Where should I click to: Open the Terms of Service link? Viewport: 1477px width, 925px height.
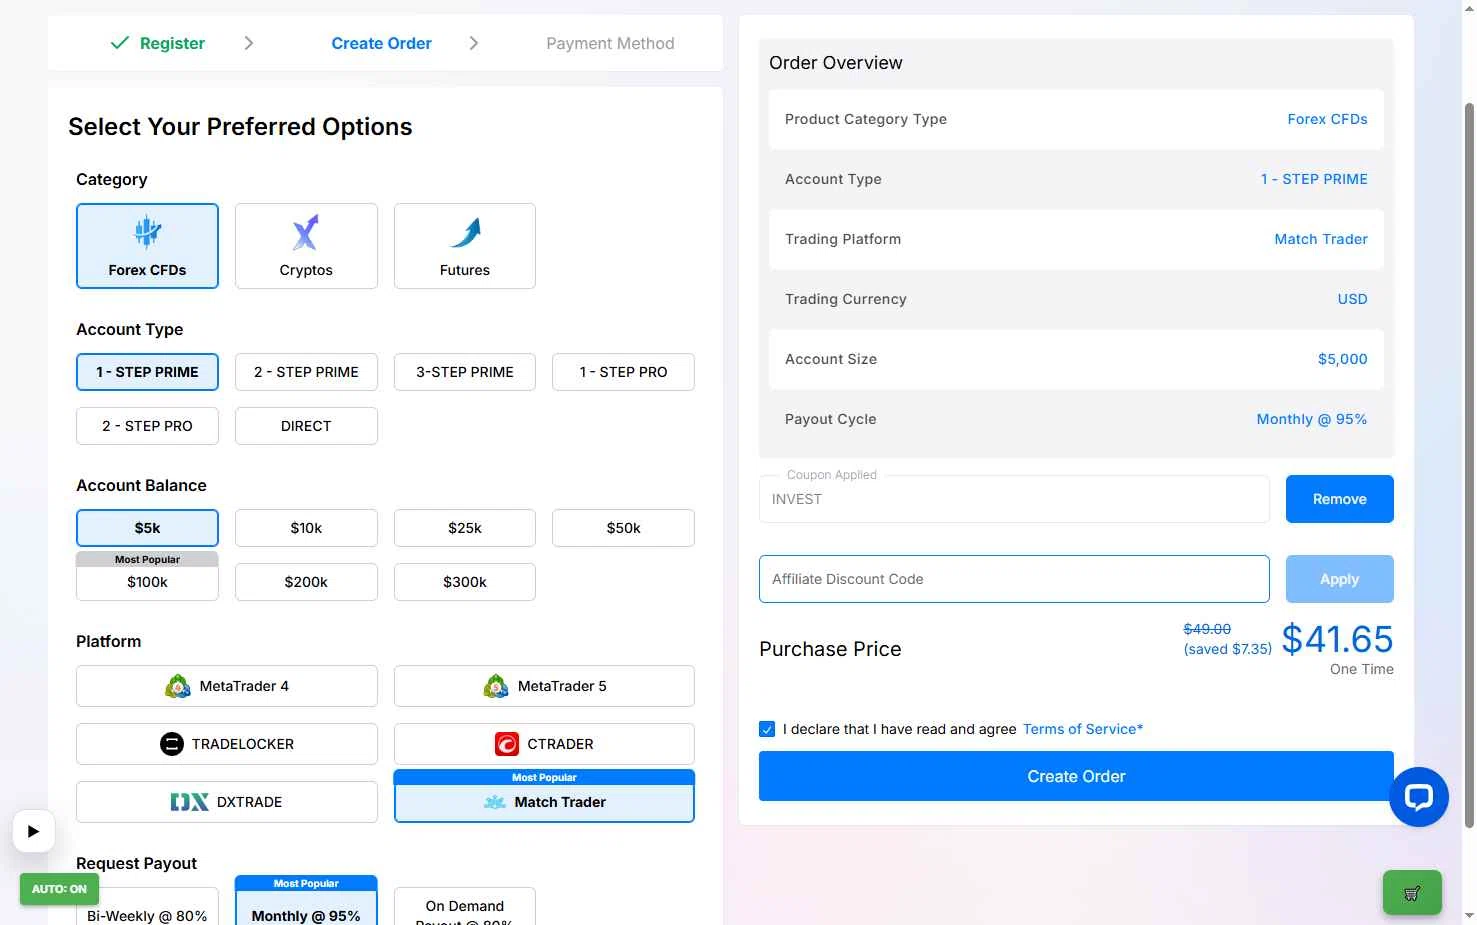(x=1082, y=729)
